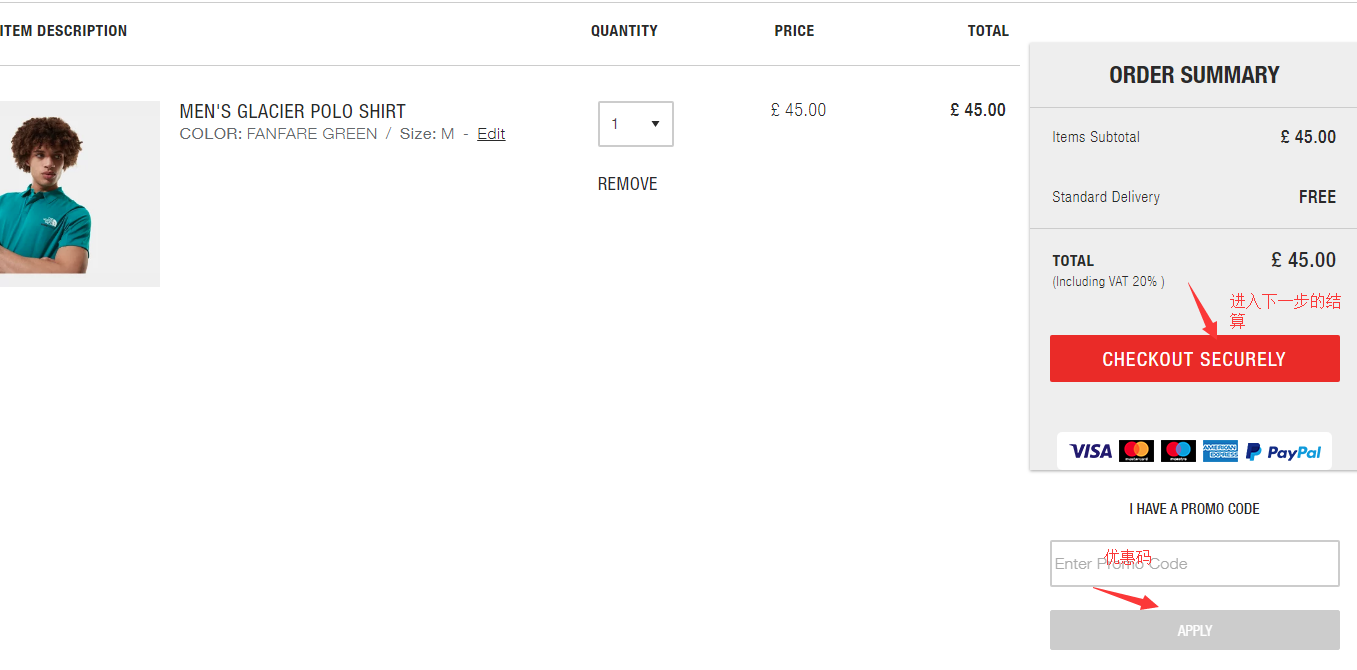Image resolution: width=1357 pixels, height=670 pixels.
Task: Click the Quantity column header
Action: 624,31
